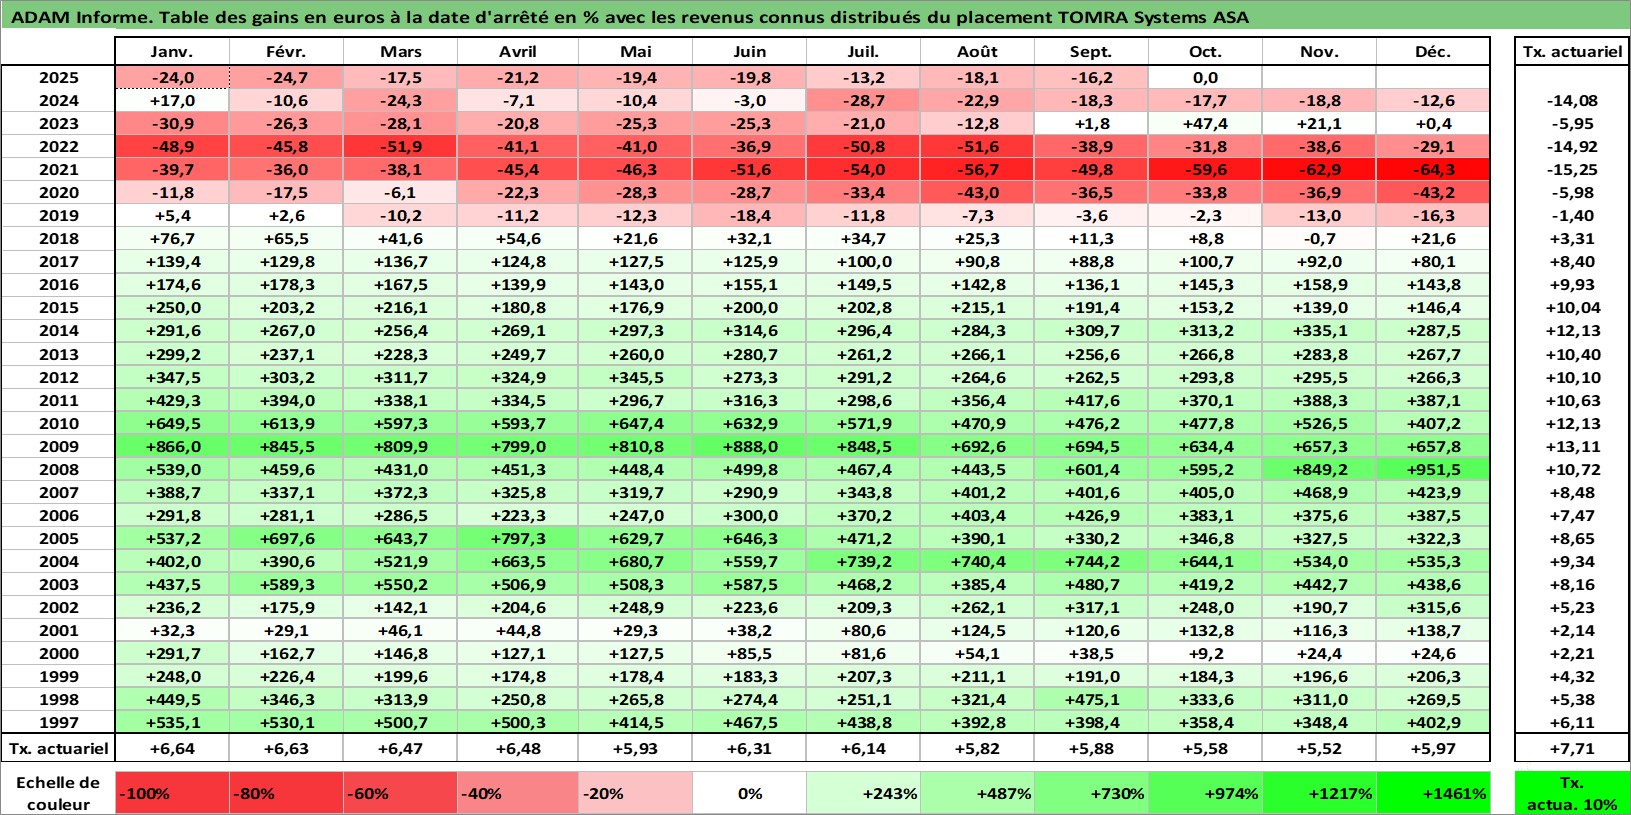Select the overall Tx. actuariel total +7,71
This screenshot has height=815, width=1631.
1572,748
